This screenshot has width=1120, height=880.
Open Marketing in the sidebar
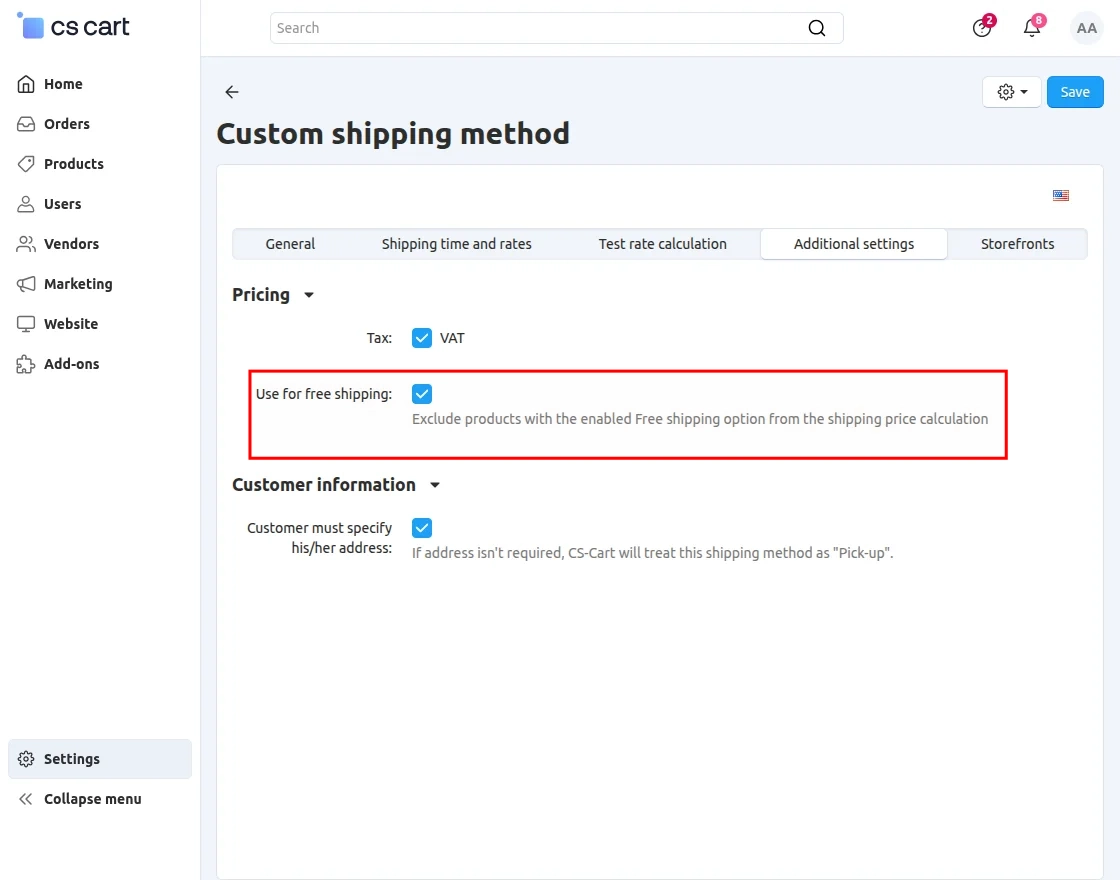pos(78,284)
